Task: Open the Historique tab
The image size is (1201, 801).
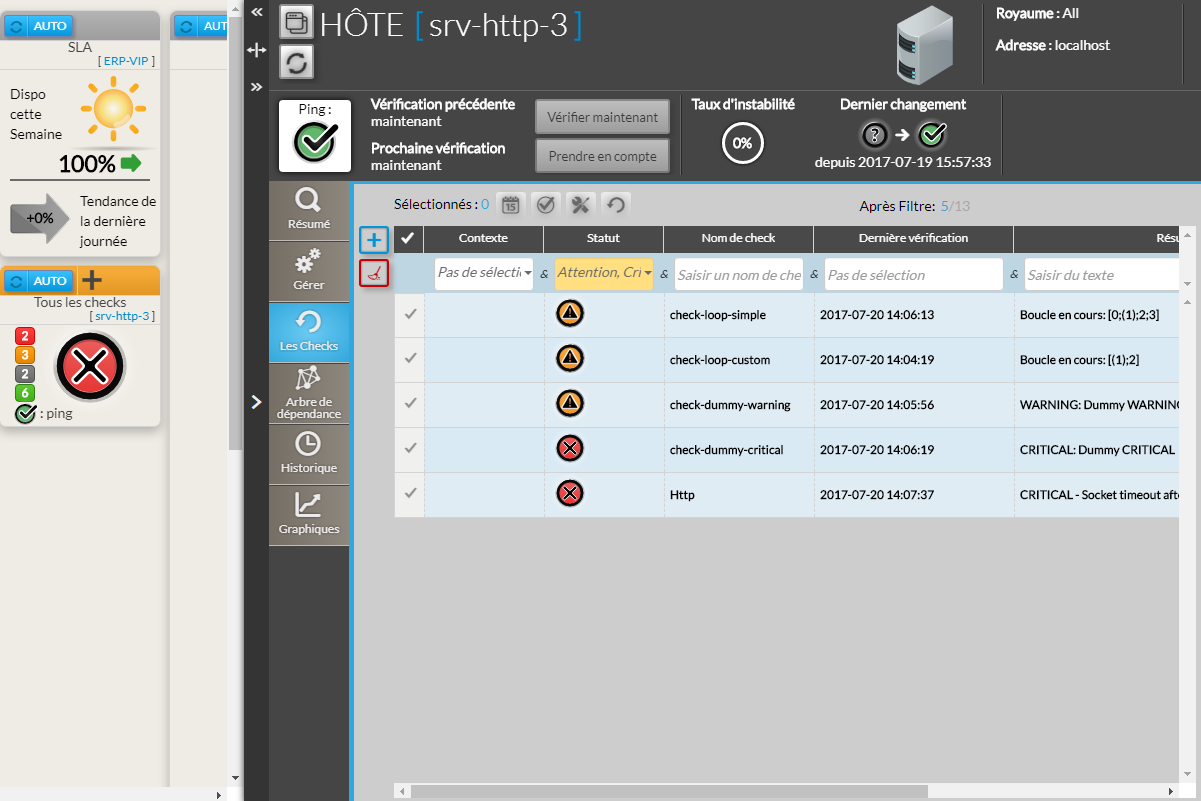Action: click(x=308, y=454)
